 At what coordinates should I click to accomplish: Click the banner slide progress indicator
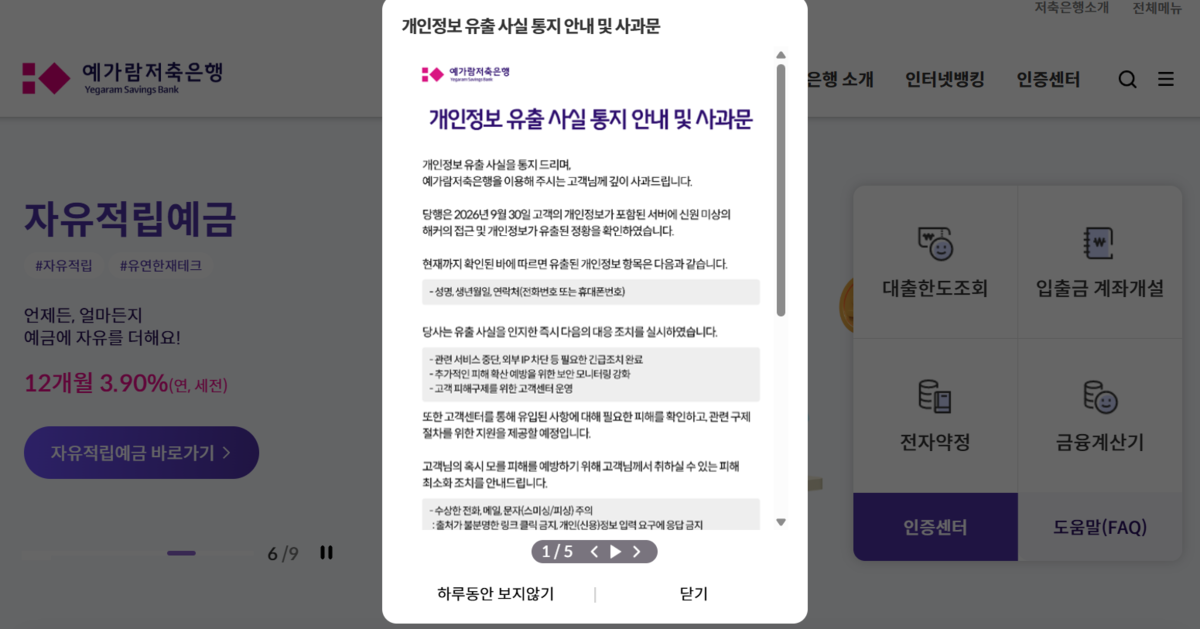point(181,553)
